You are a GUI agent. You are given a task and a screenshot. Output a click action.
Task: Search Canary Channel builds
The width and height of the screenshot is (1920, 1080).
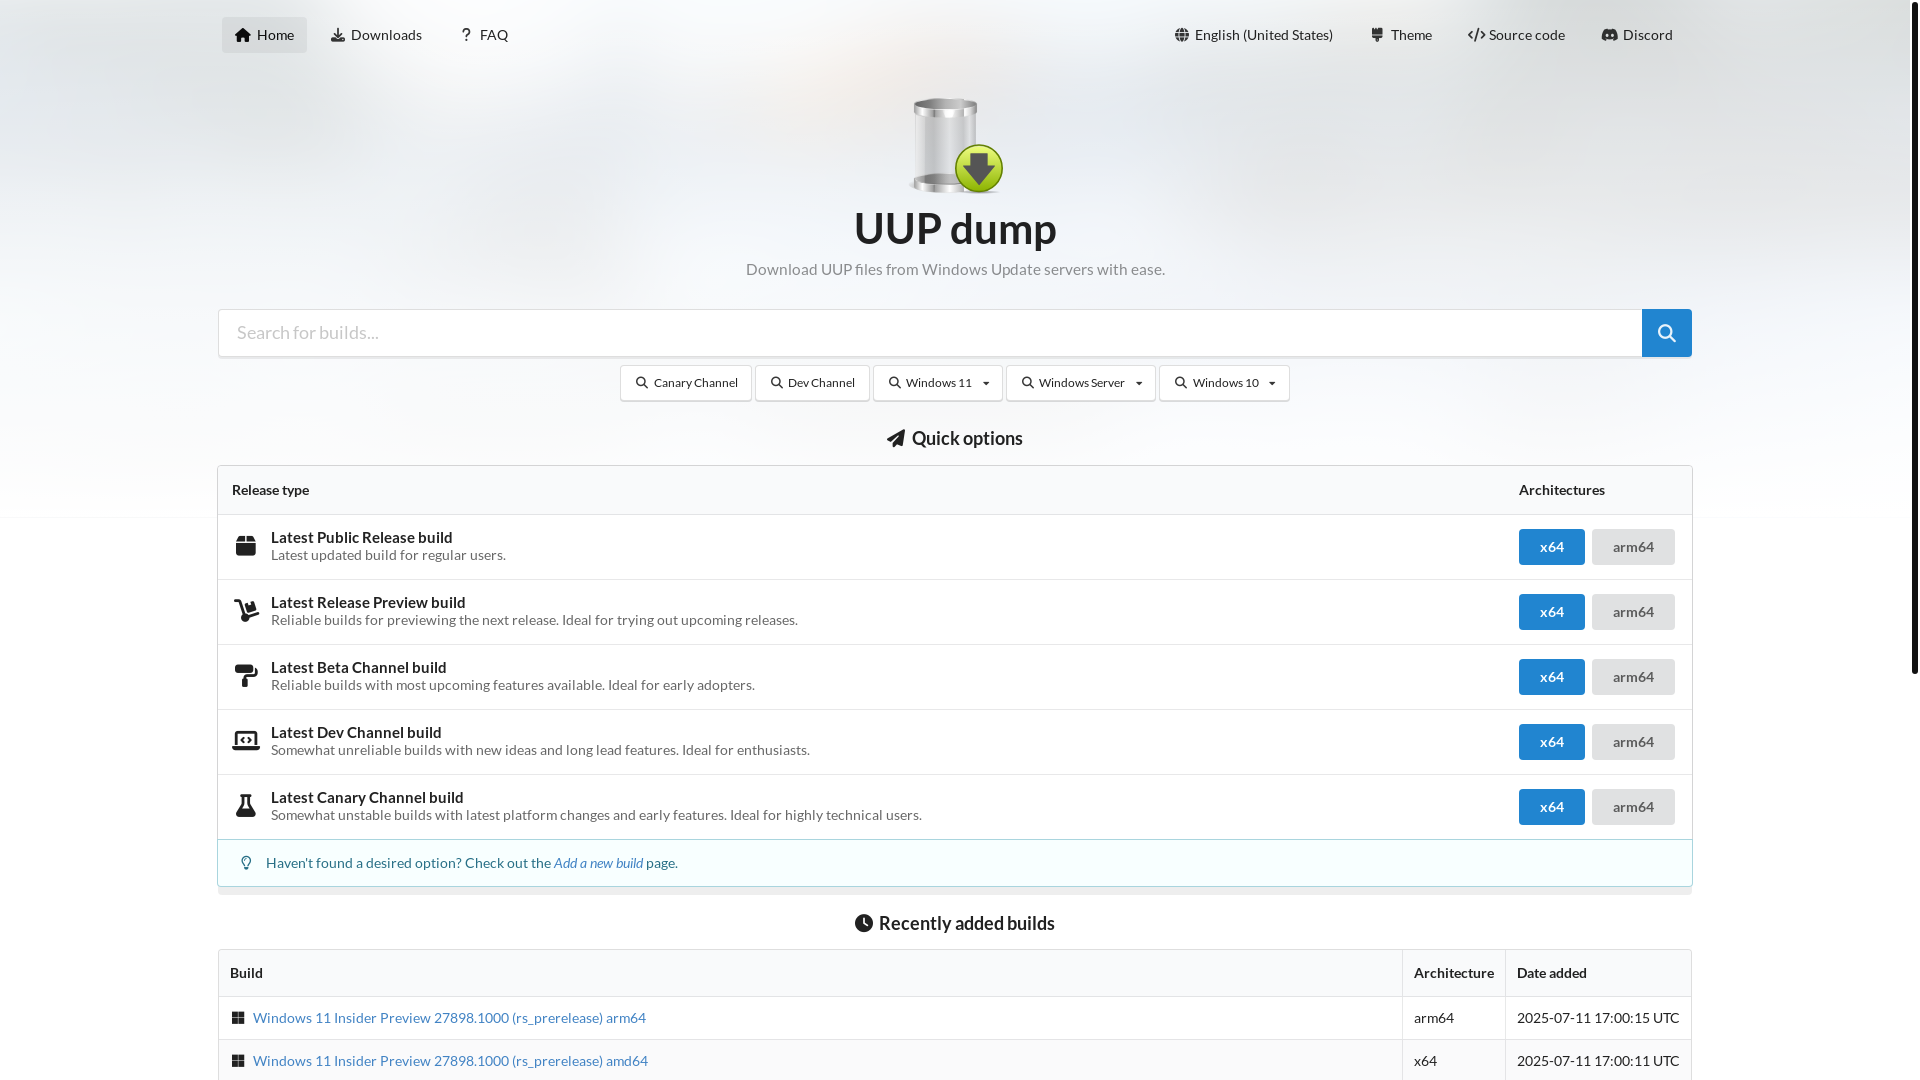[x=686, y=383]
